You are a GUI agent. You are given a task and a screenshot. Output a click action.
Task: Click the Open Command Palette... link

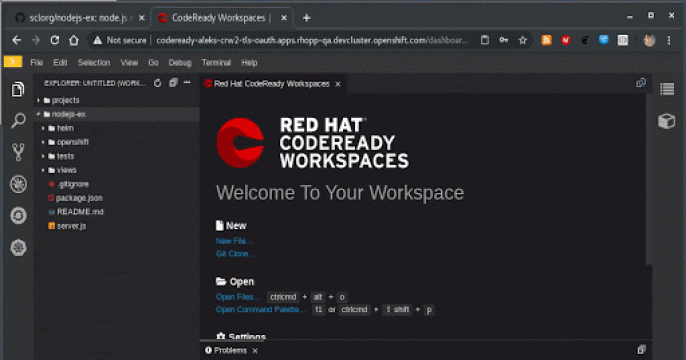click(x=261, y=310)
